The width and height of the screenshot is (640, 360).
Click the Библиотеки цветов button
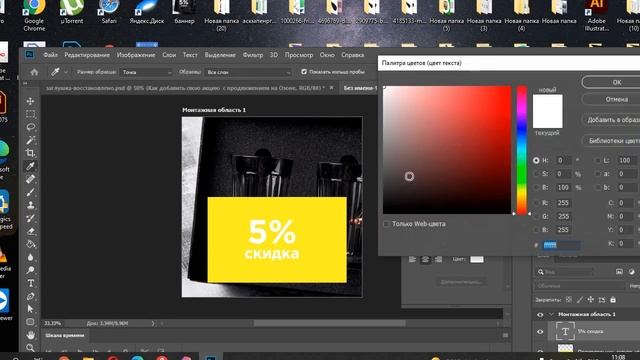click(611, 140)
